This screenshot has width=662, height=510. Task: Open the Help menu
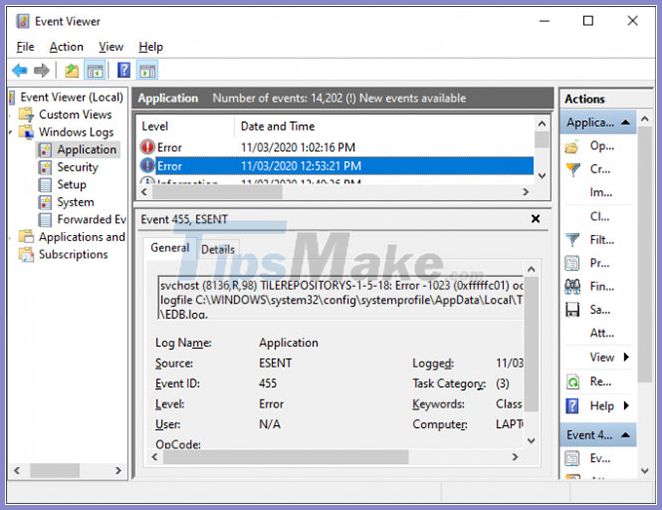click(151, 47)
